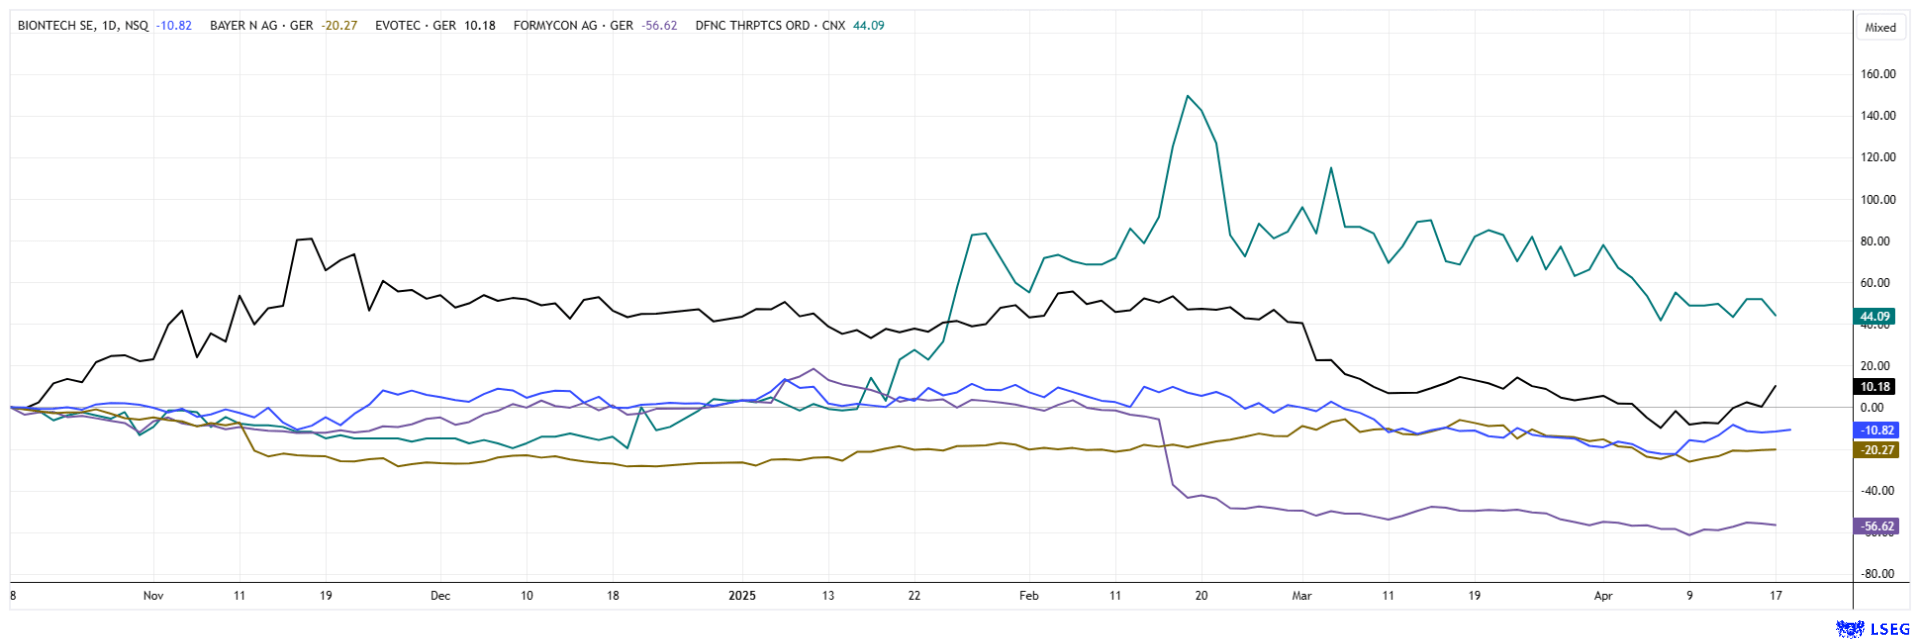The height and width of the screenshot is (640, 1920).
Task: Click the 100.00 price scale label
Action: pyautogui.click(x=1878, y=200)
